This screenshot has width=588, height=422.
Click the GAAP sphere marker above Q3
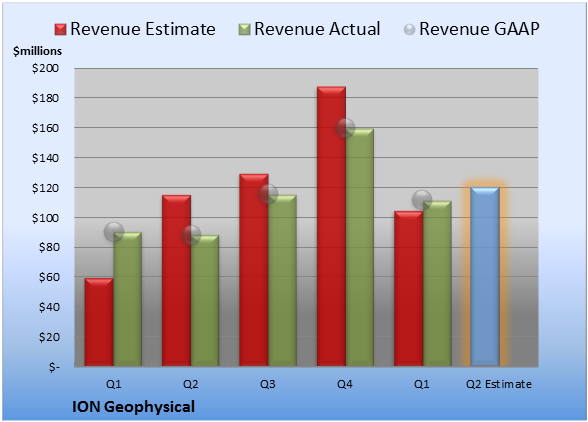pos(268,194)
